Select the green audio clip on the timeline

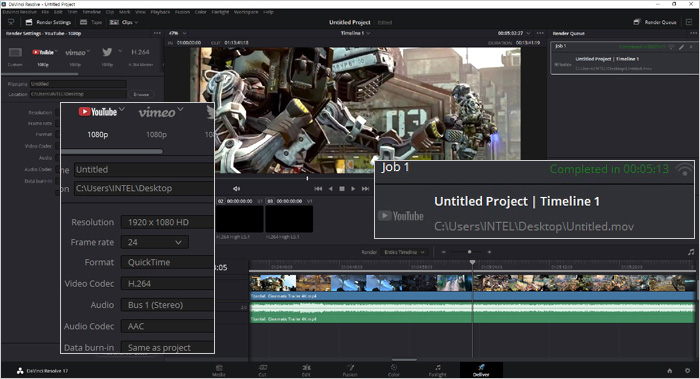point(472,312)
